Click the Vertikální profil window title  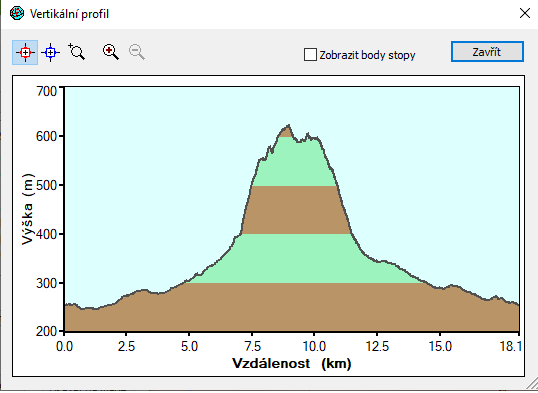pos(69,14)
